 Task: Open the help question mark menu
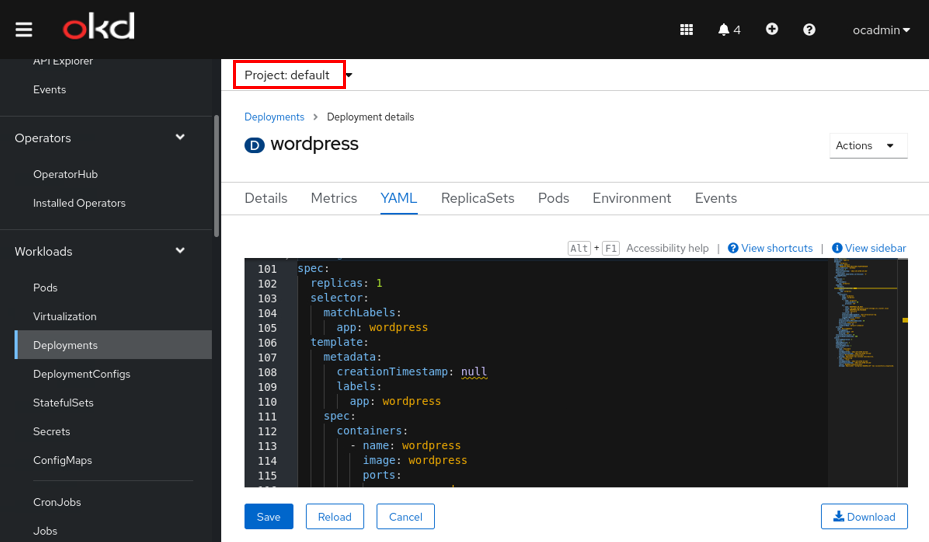[x=809, y=30]
